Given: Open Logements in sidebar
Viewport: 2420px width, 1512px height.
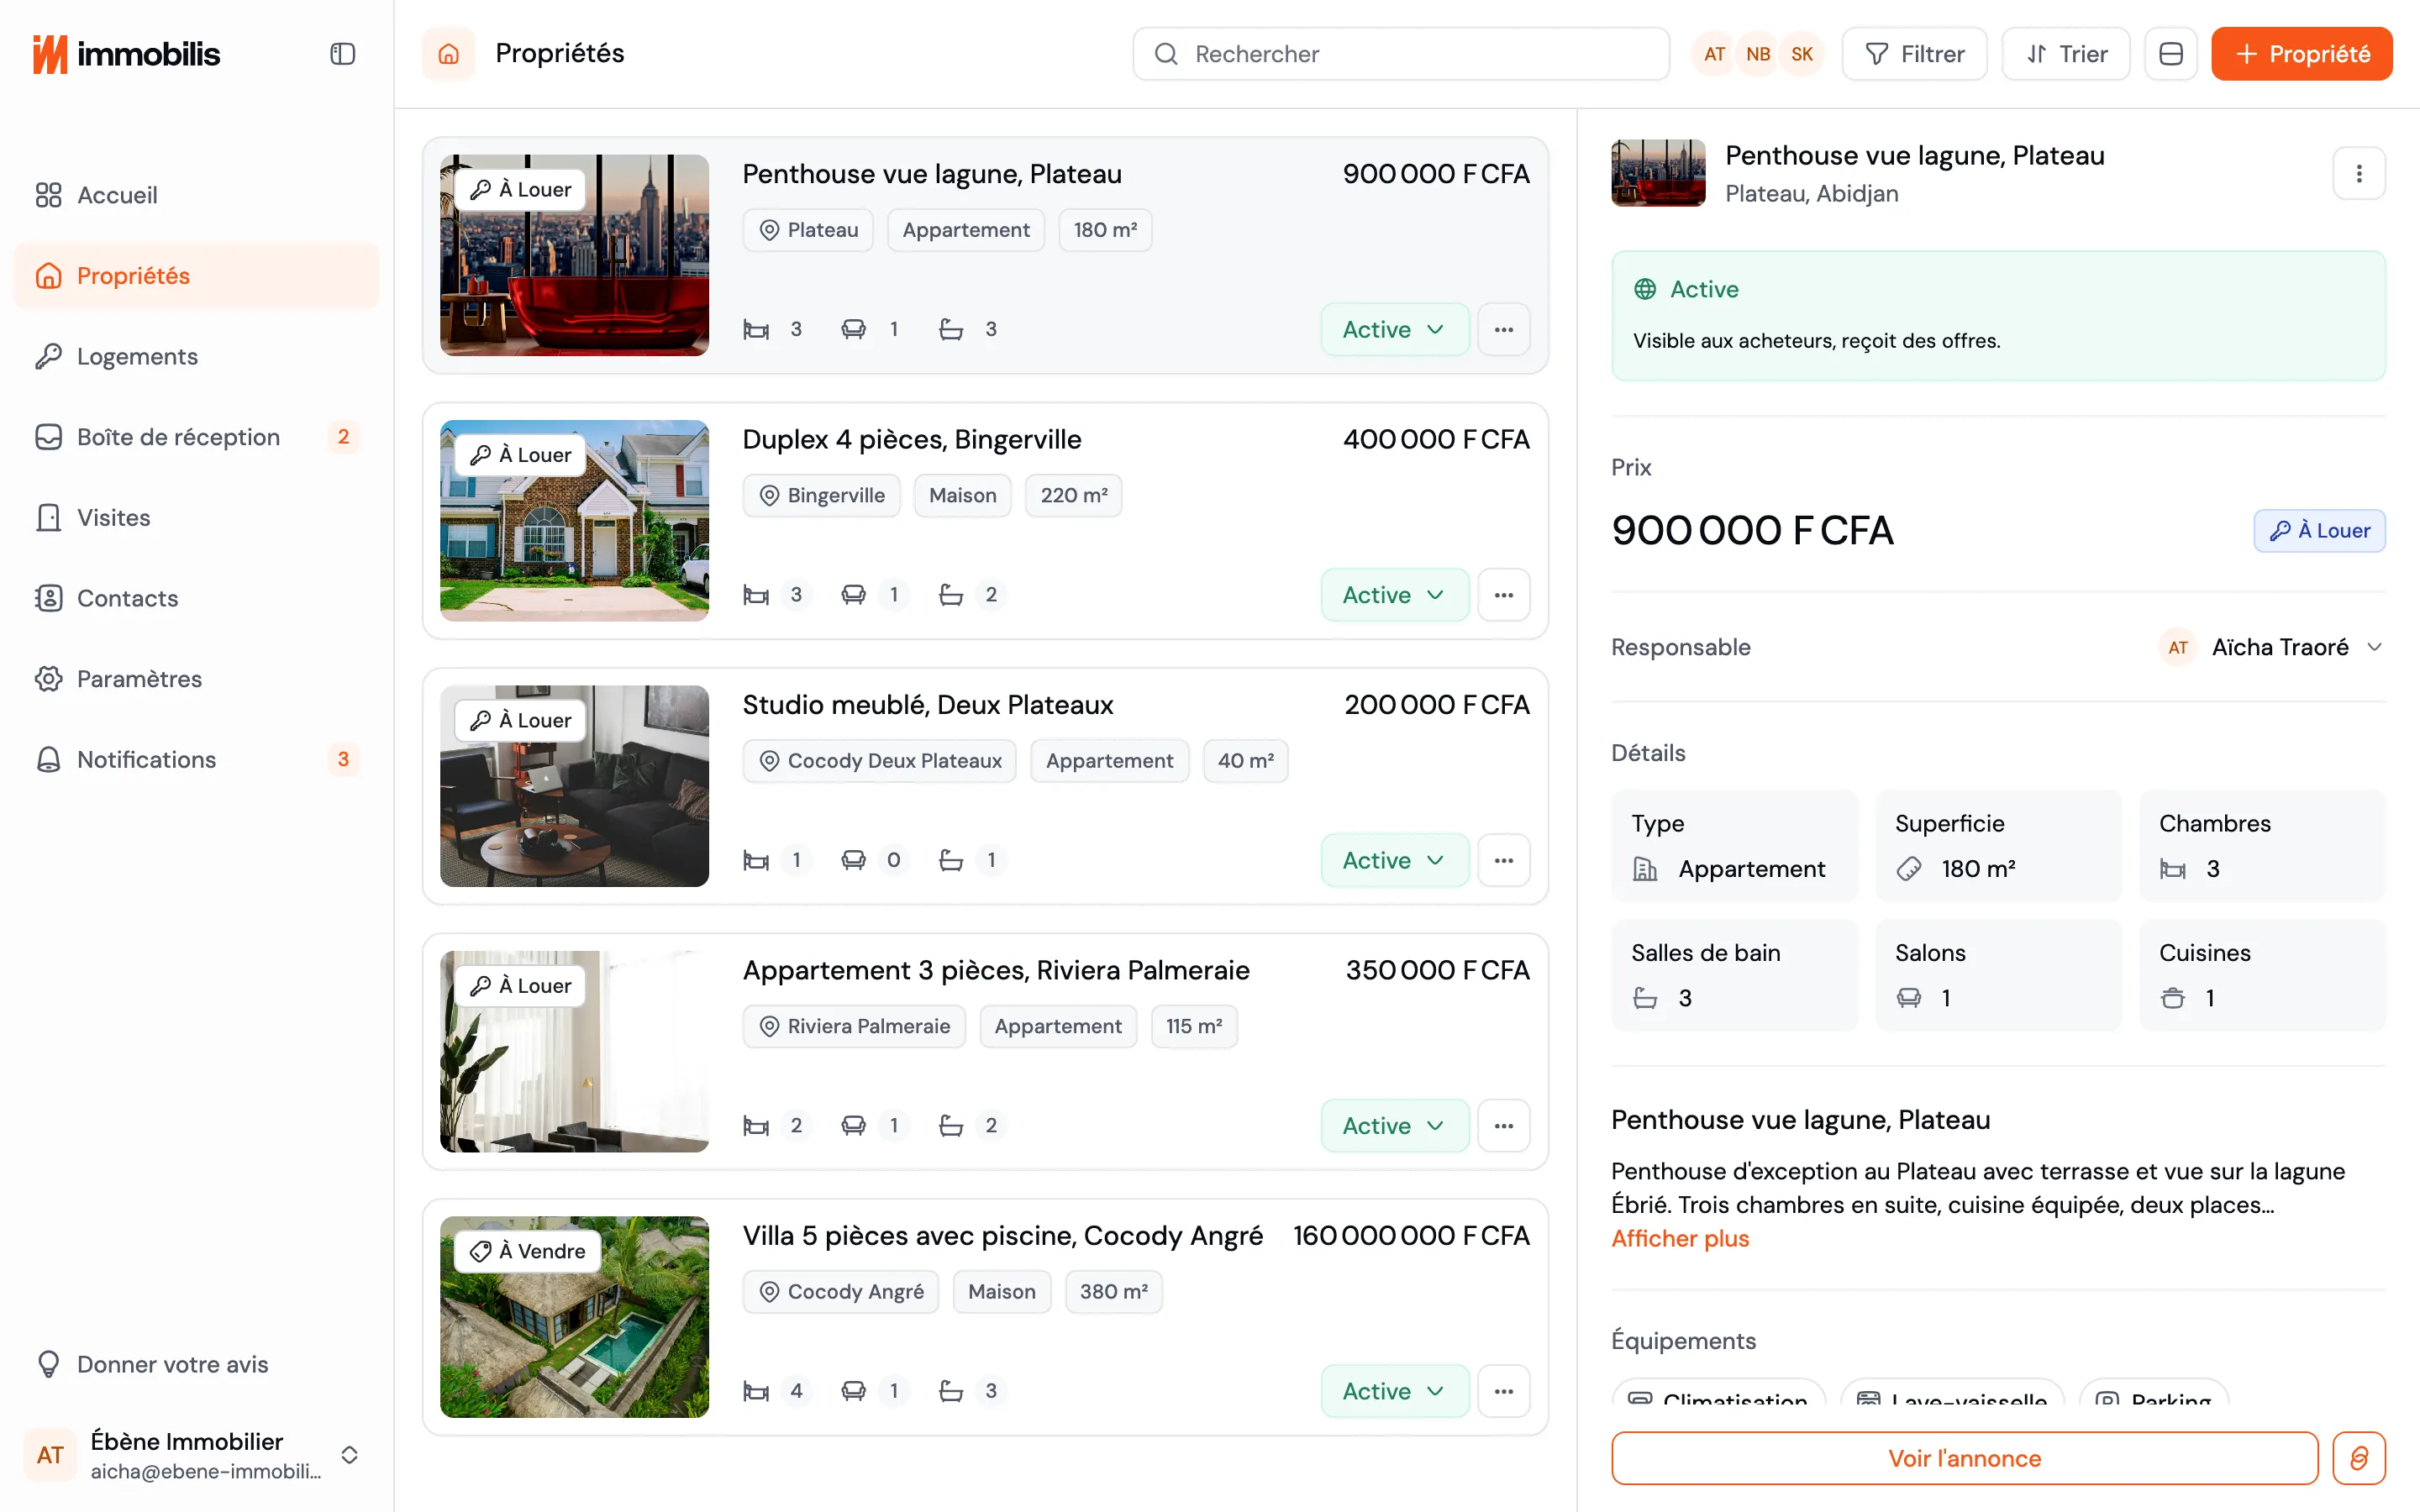Looking at the screenshot, I should (x=196, y=356).
